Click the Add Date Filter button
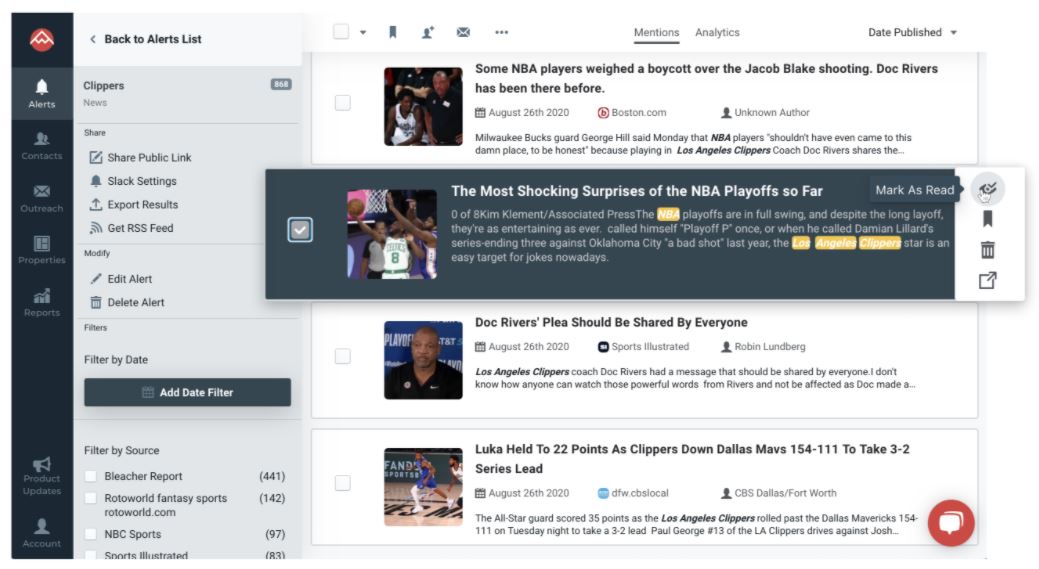 188,392
